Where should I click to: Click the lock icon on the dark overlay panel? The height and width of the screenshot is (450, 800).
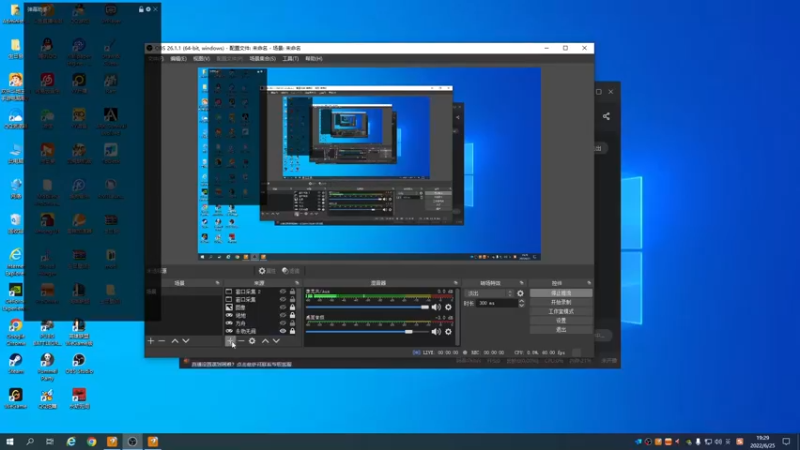point(141,9)
